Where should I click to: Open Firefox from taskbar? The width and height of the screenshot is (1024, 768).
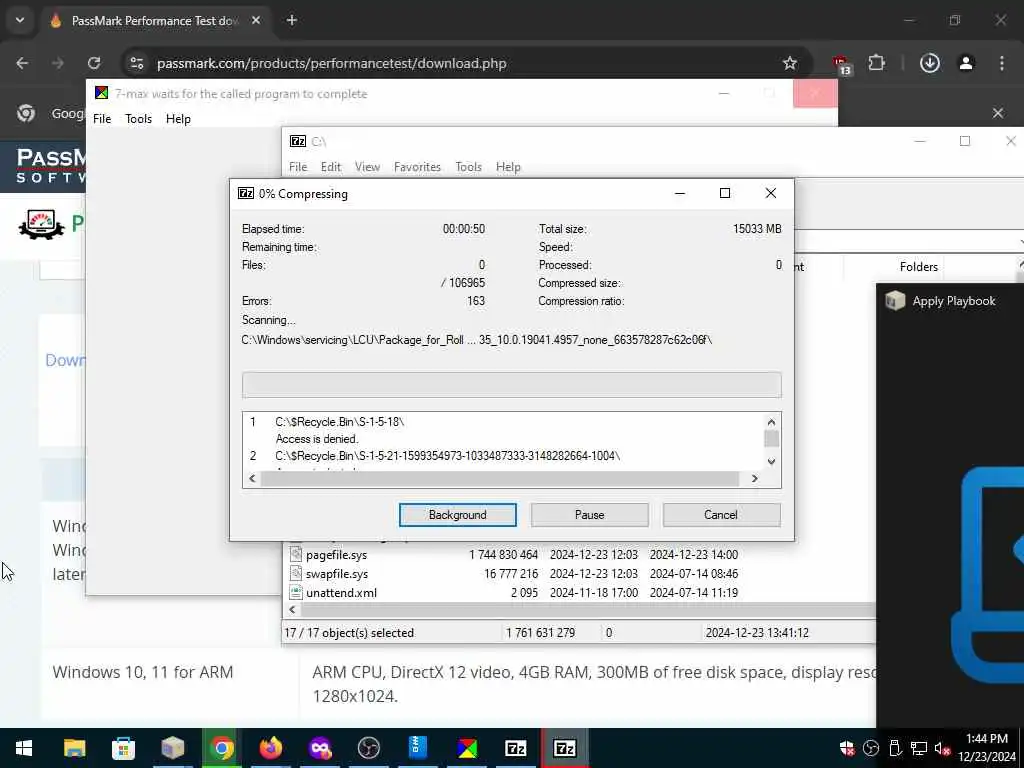click(x=270, y=748)
